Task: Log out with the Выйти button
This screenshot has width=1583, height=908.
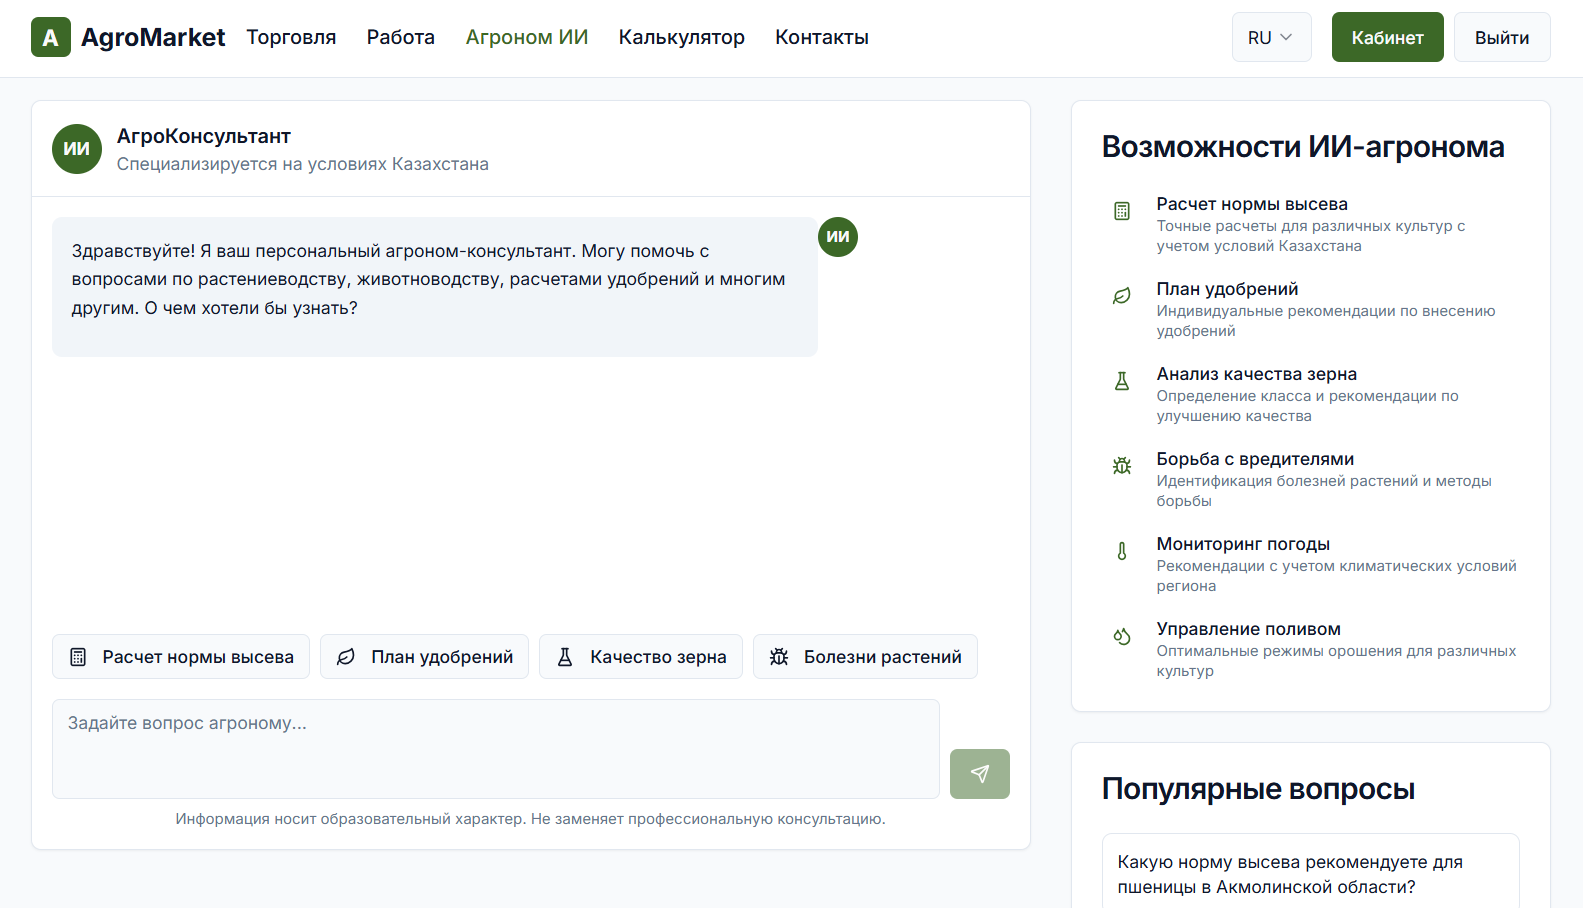Action: coord(1502,37)
